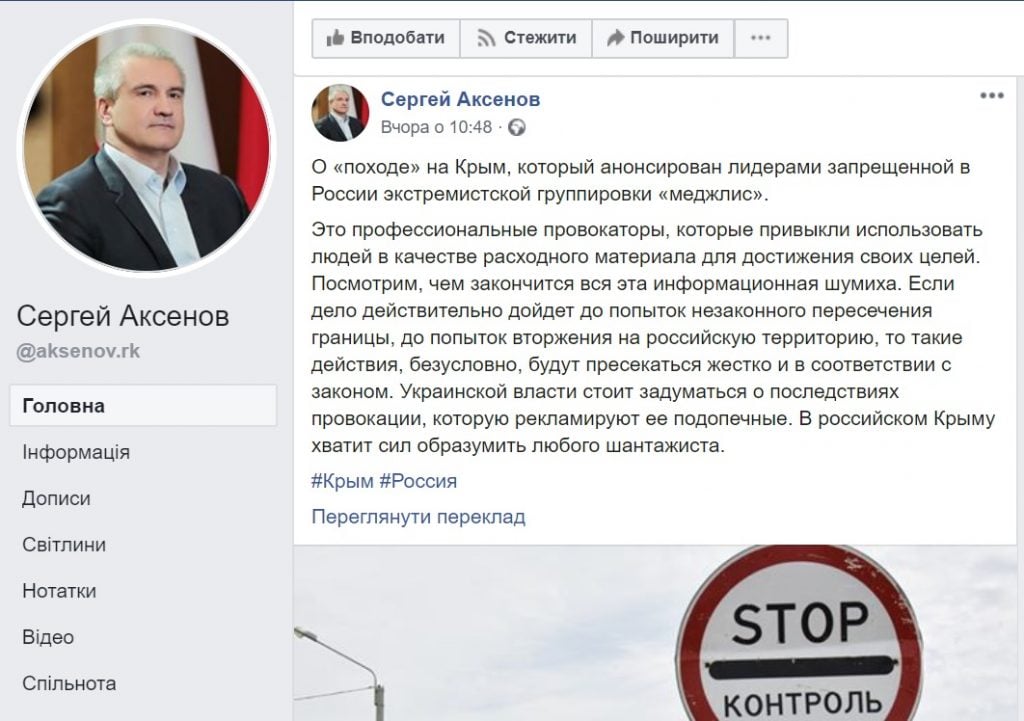Open the Нотатки sidebar section

click(59, 591)
